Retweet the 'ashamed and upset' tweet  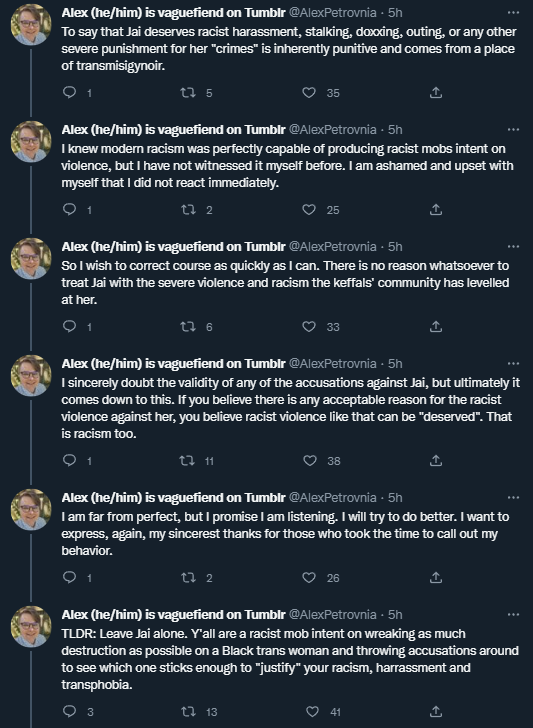[x=188, y=210]
